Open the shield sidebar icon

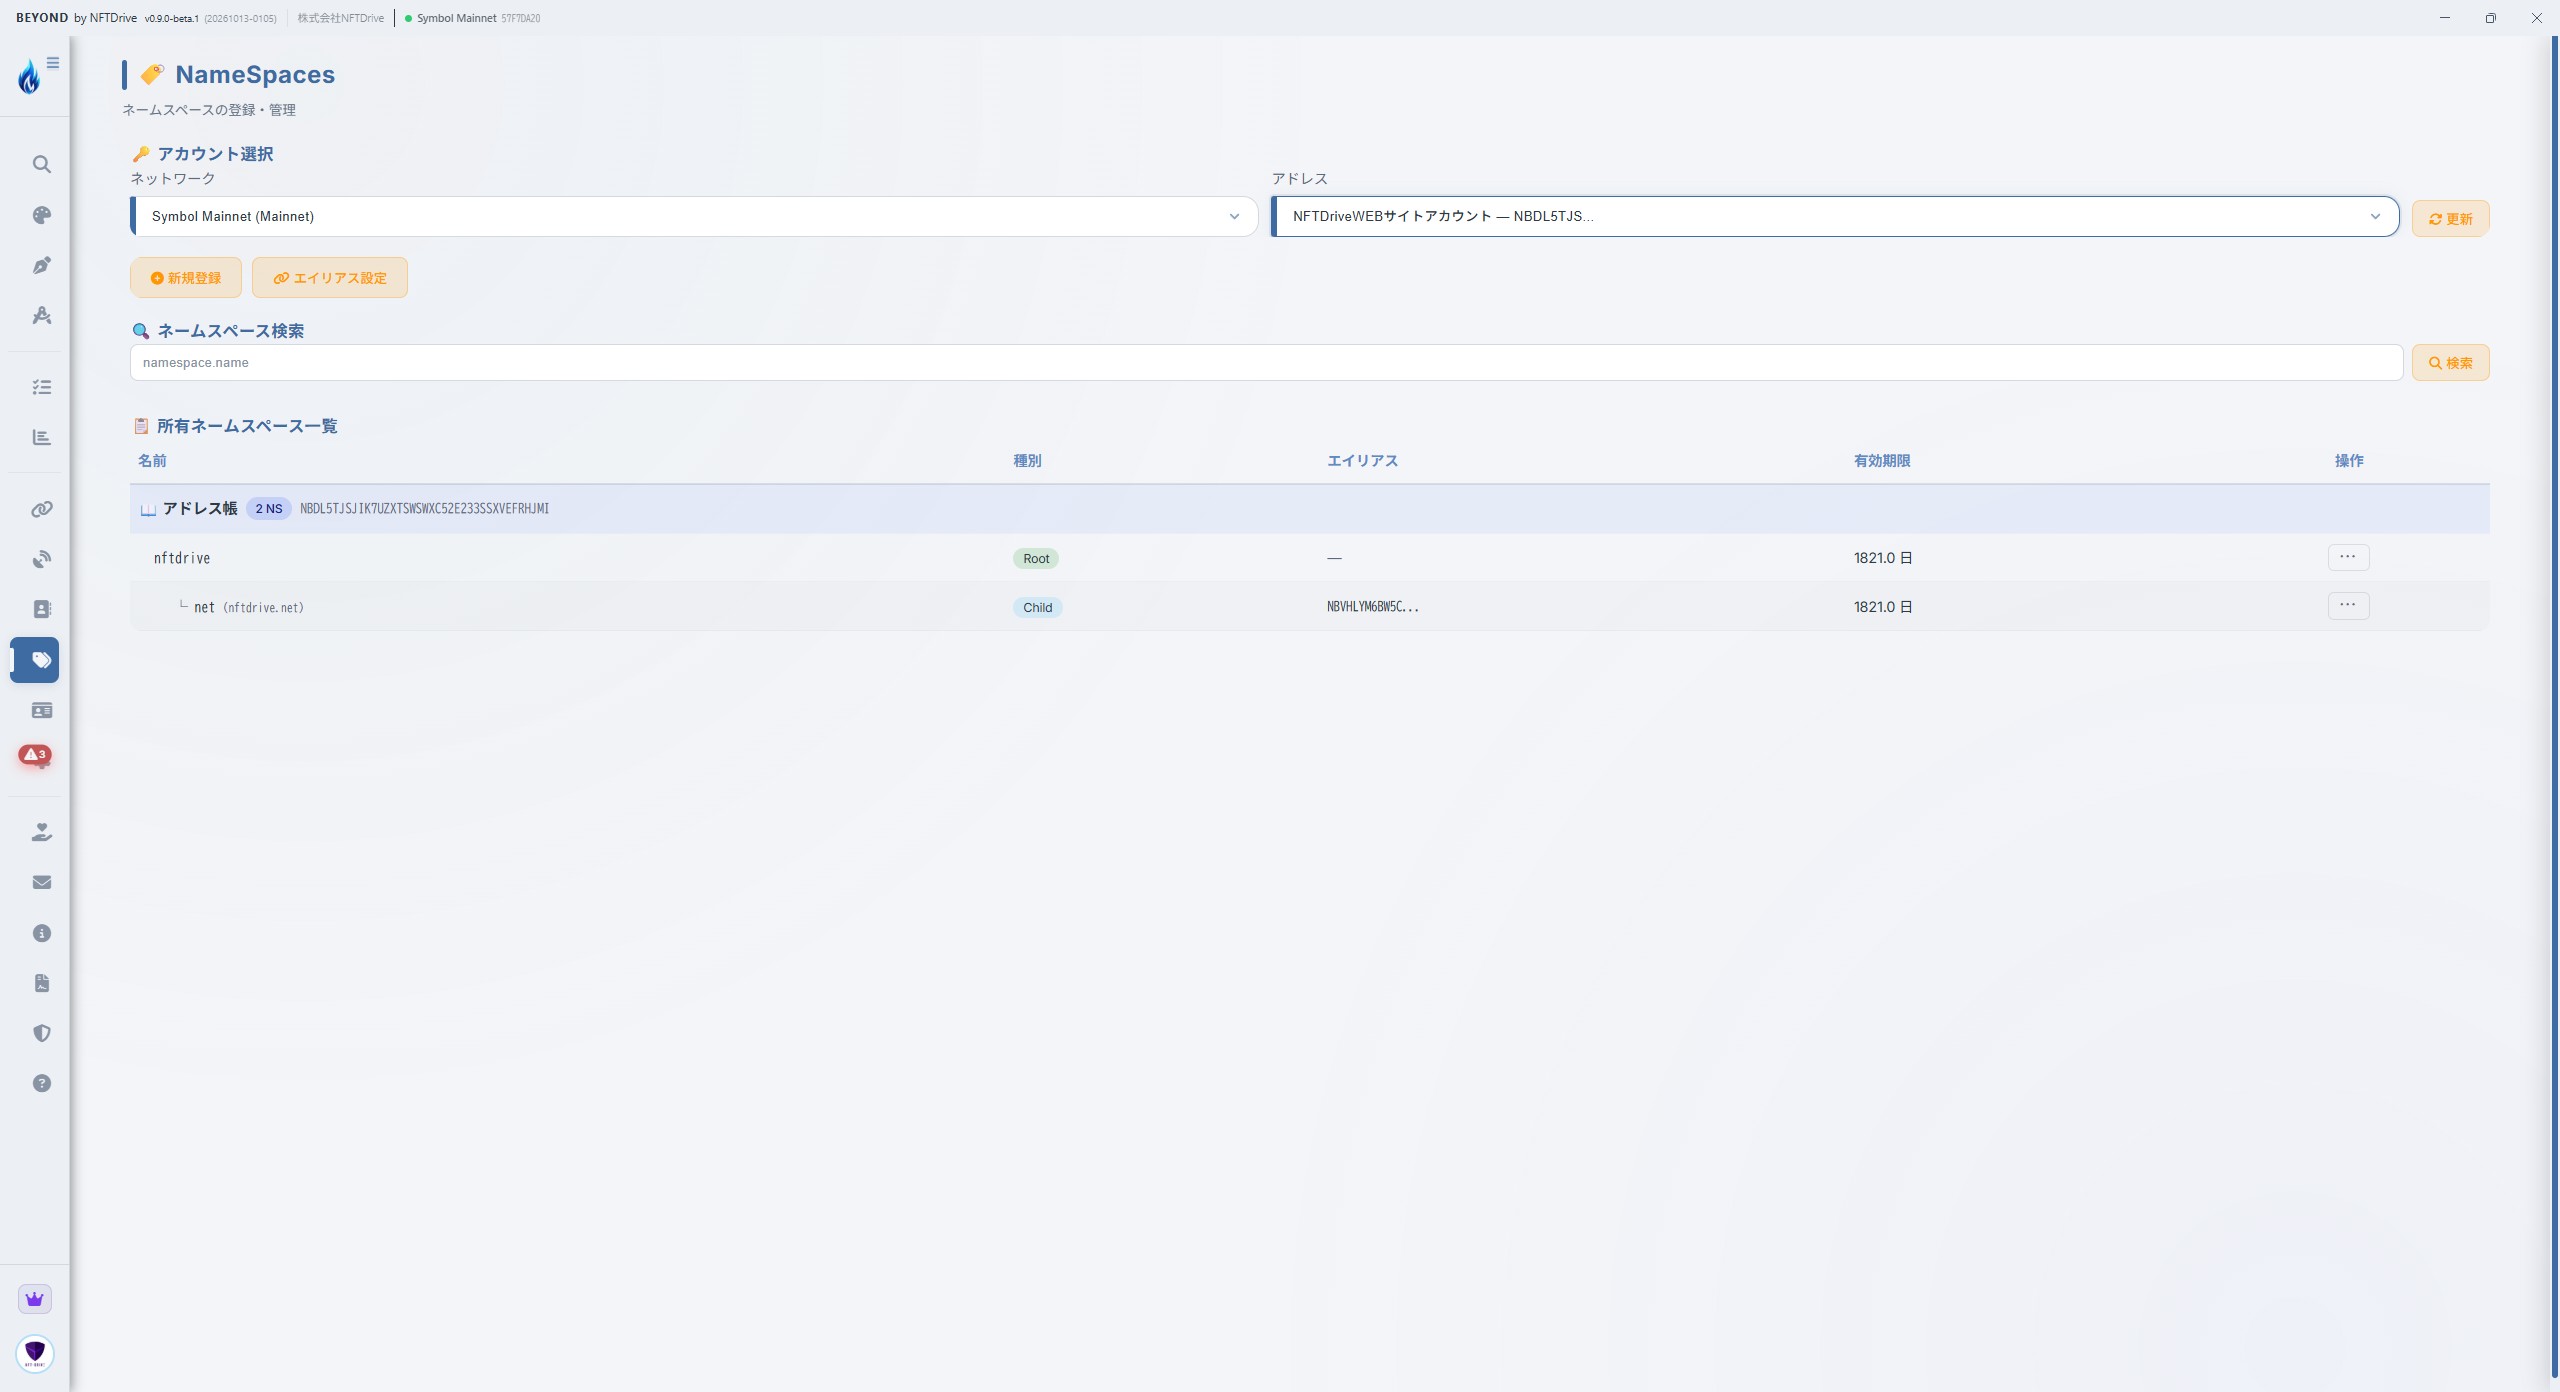click(41, 1033)
